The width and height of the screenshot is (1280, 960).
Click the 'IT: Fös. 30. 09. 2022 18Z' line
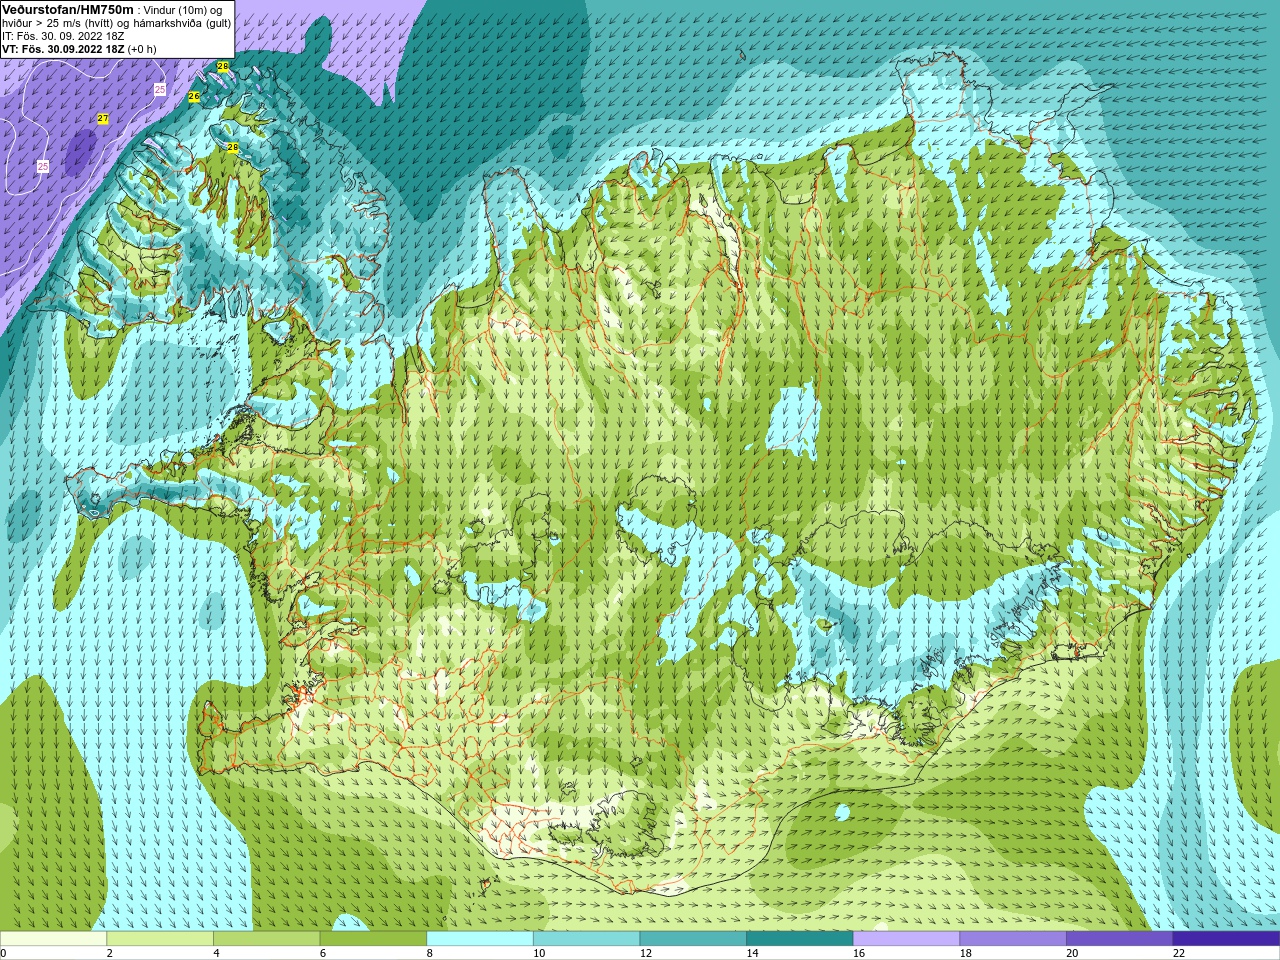(x=63, y=36)
